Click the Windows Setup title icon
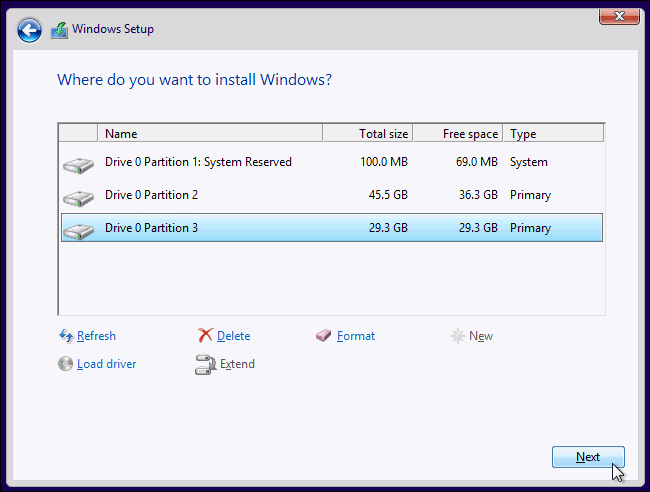This screenshot has height=492, width=650. 59,30
